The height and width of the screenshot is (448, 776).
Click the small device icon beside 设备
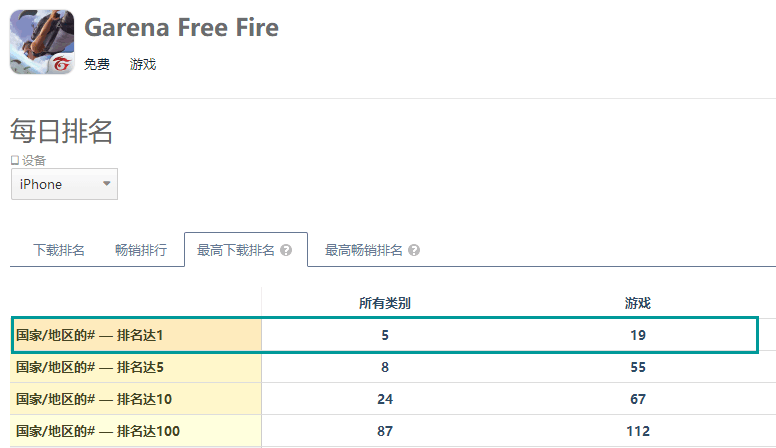point(14,160)
